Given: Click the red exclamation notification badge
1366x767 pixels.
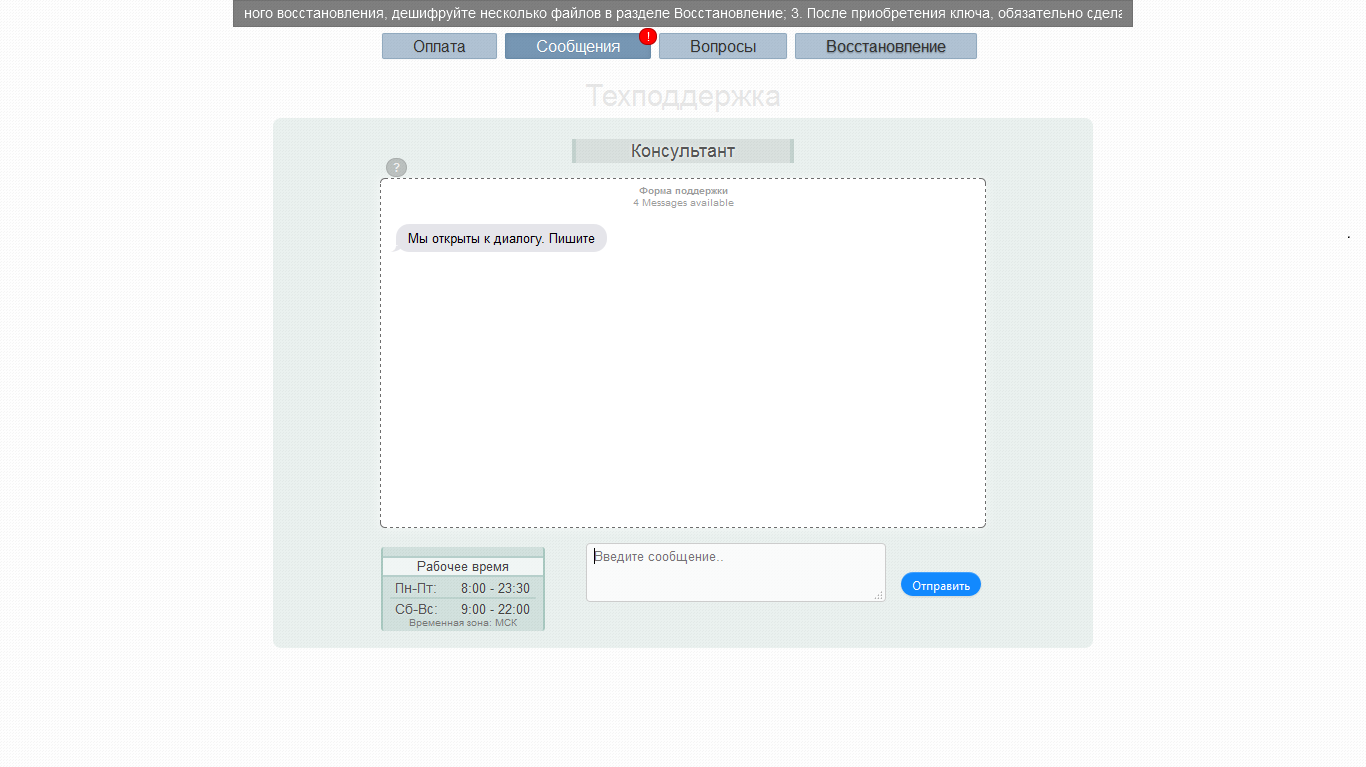Looking at the screenshot, I should pos(648,36).
